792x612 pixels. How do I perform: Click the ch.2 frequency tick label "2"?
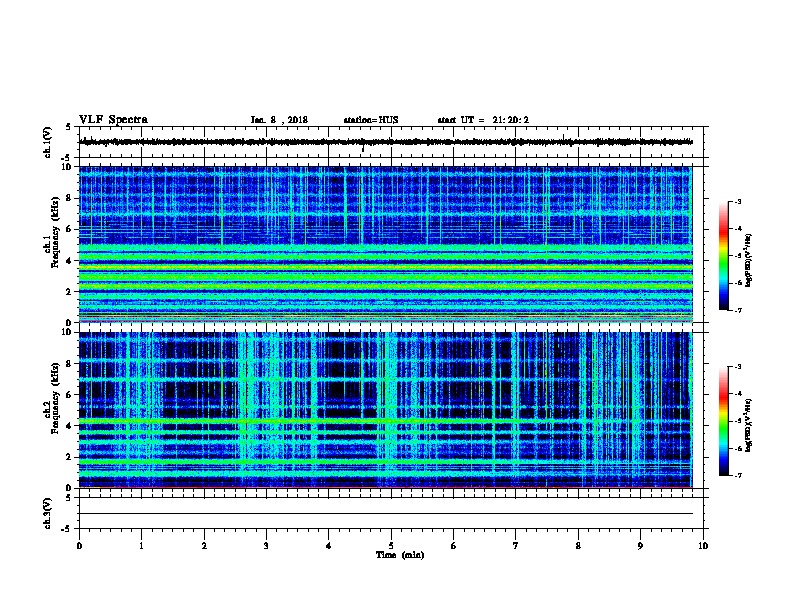coord(70,457)
